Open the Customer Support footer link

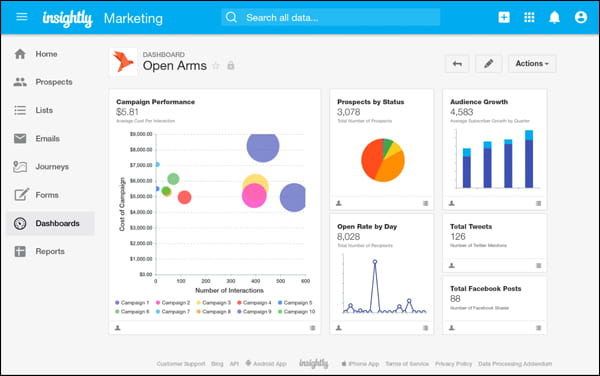point(181,364)
